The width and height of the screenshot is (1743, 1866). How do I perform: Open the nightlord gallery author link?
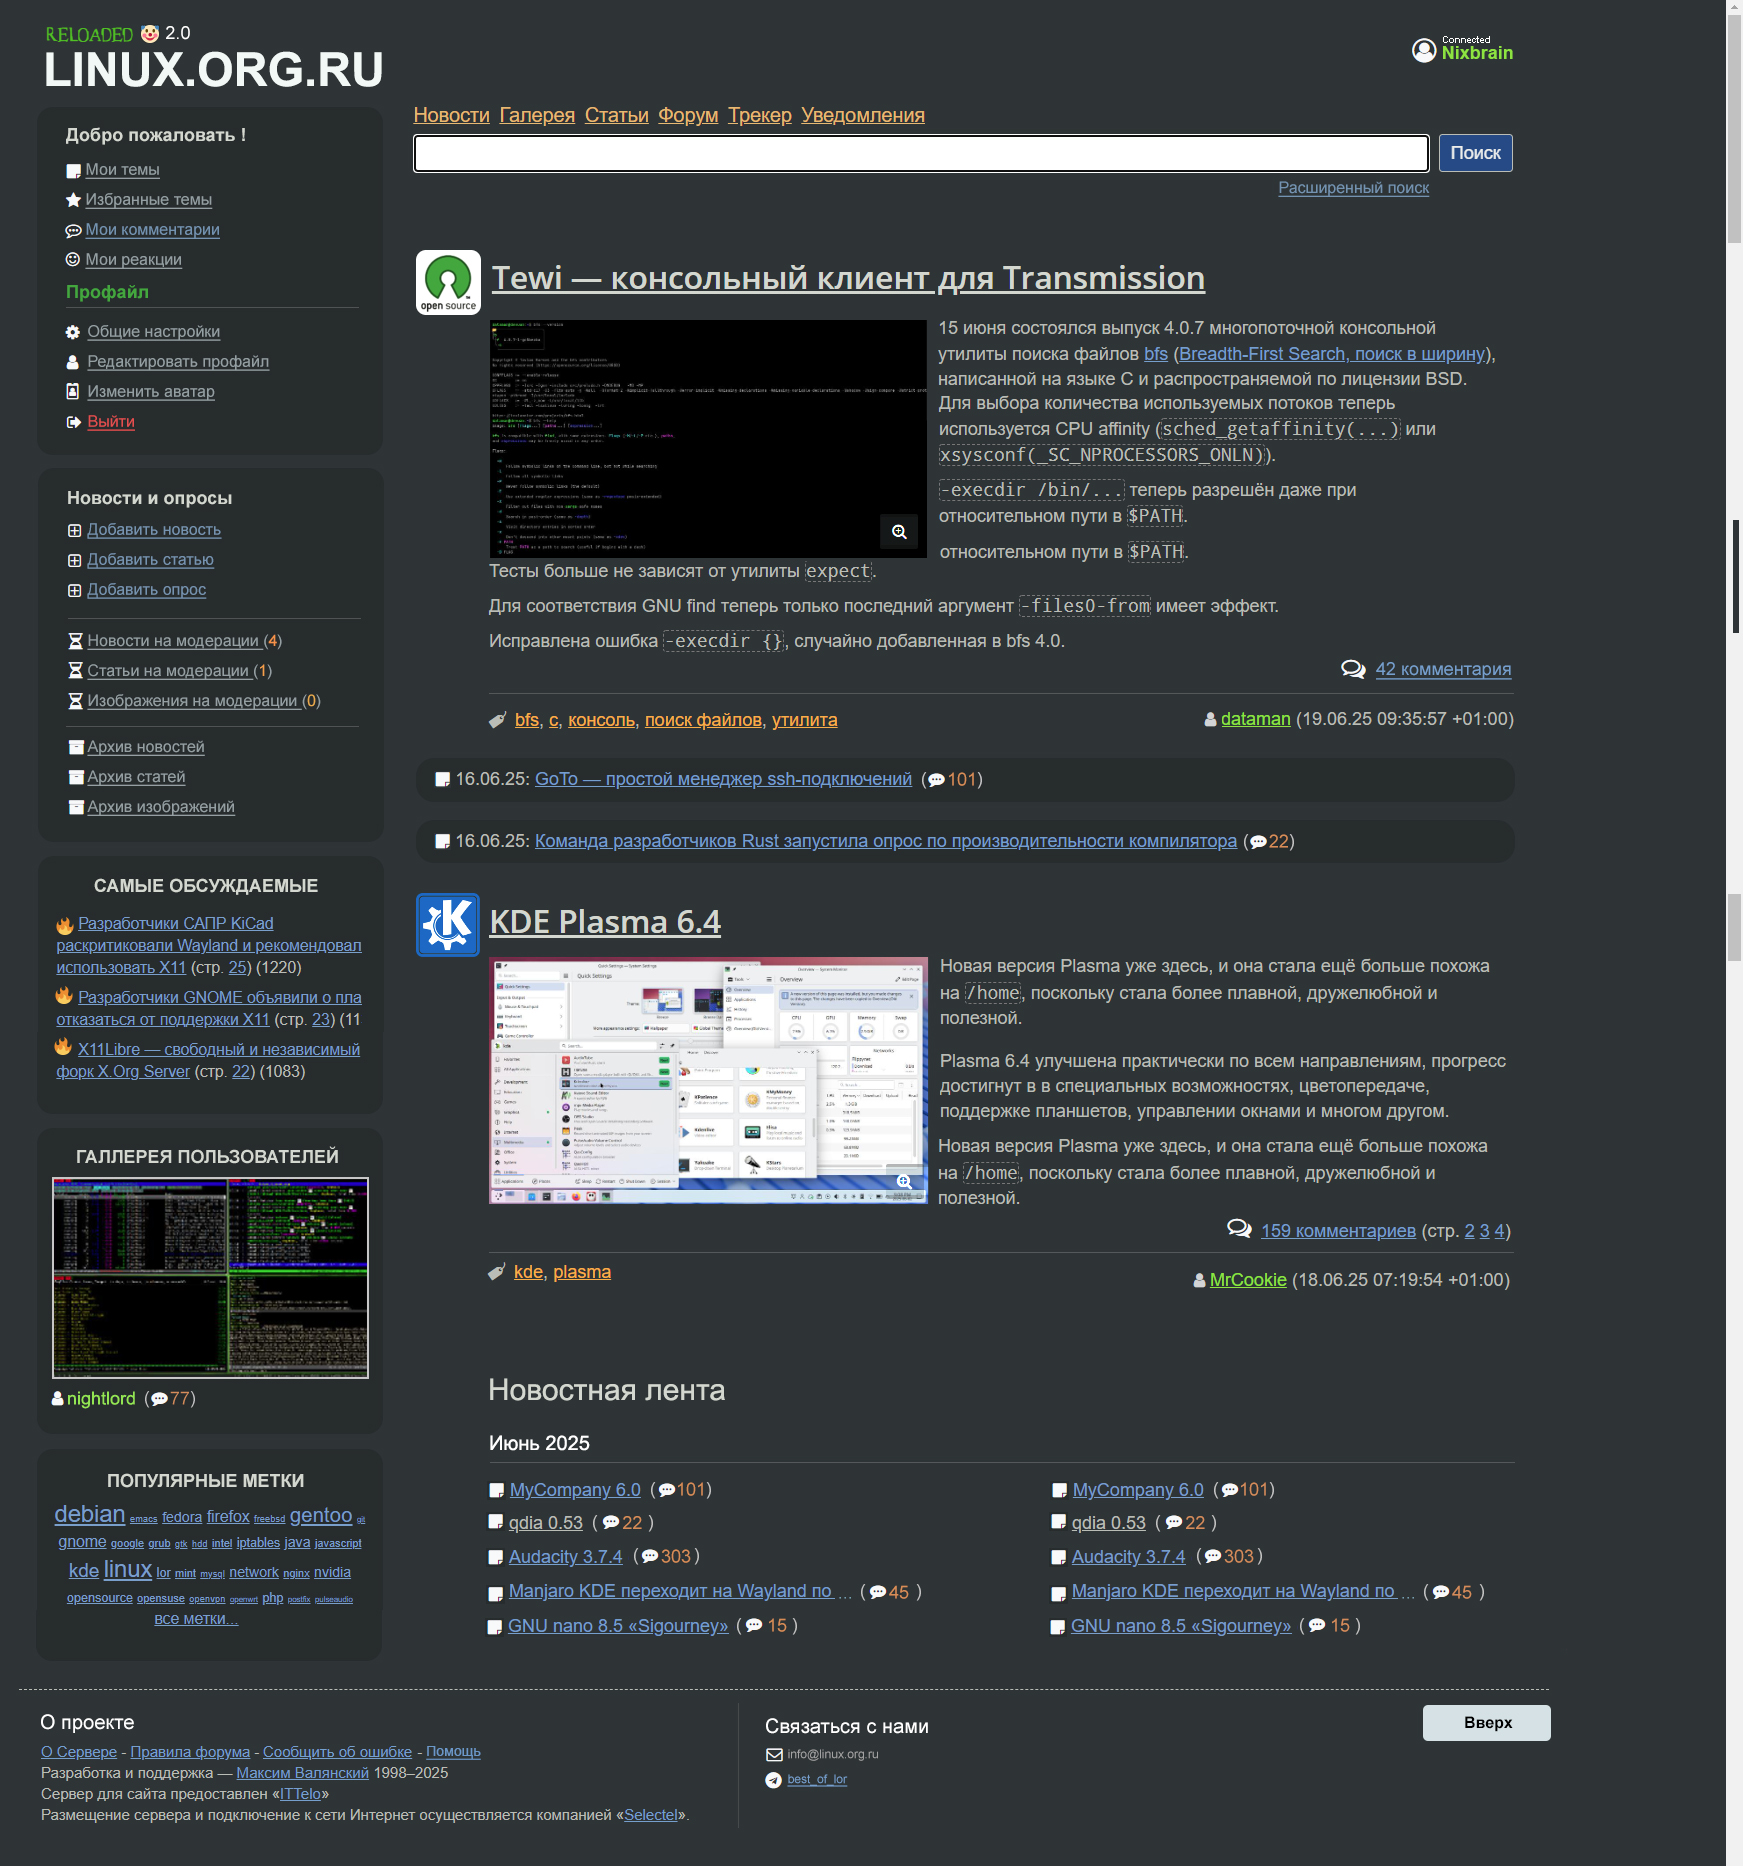click(101, 1399)
